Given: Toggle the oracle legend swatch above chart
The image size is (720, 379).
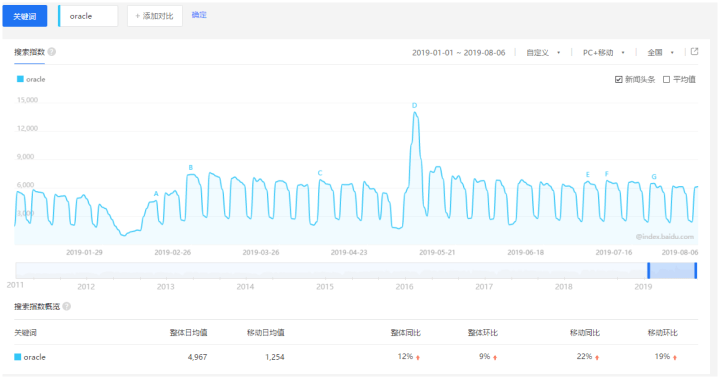Looking at the screenshot, I should click(x=20, y=79).
